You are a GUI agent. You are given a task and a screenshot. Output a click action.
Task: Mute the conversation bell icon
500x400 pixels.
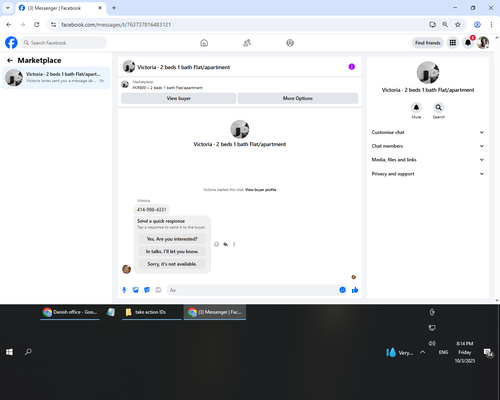pos(416,107)
